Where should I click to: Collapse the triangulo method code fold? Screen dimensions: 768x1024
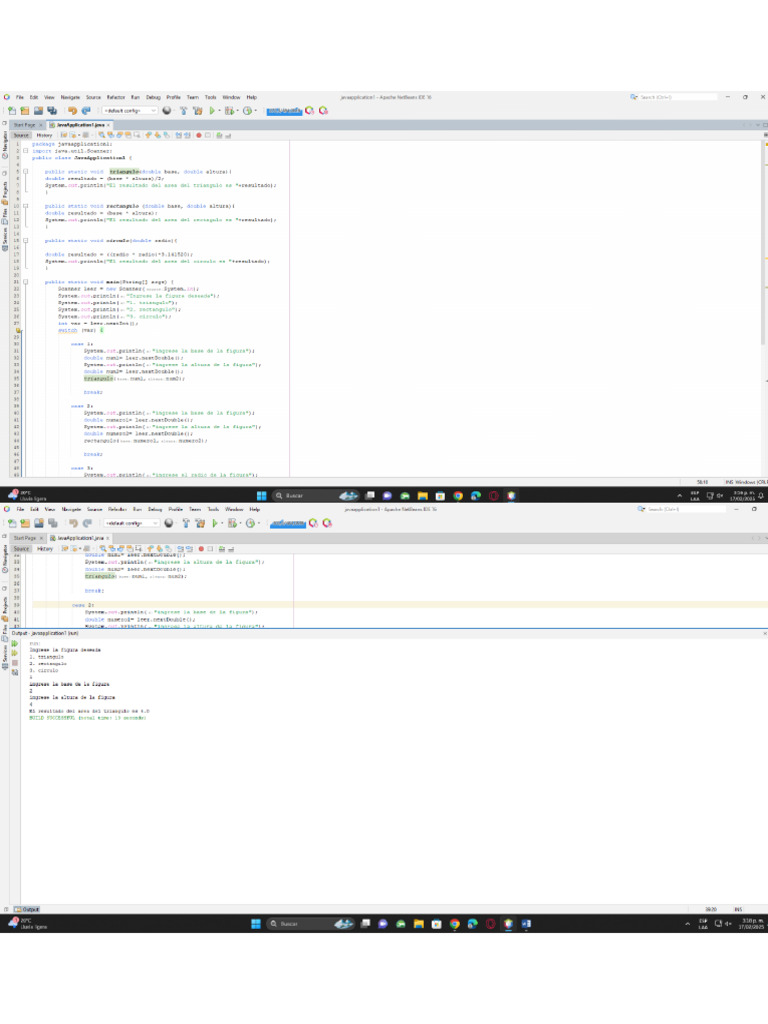[26, 171]
